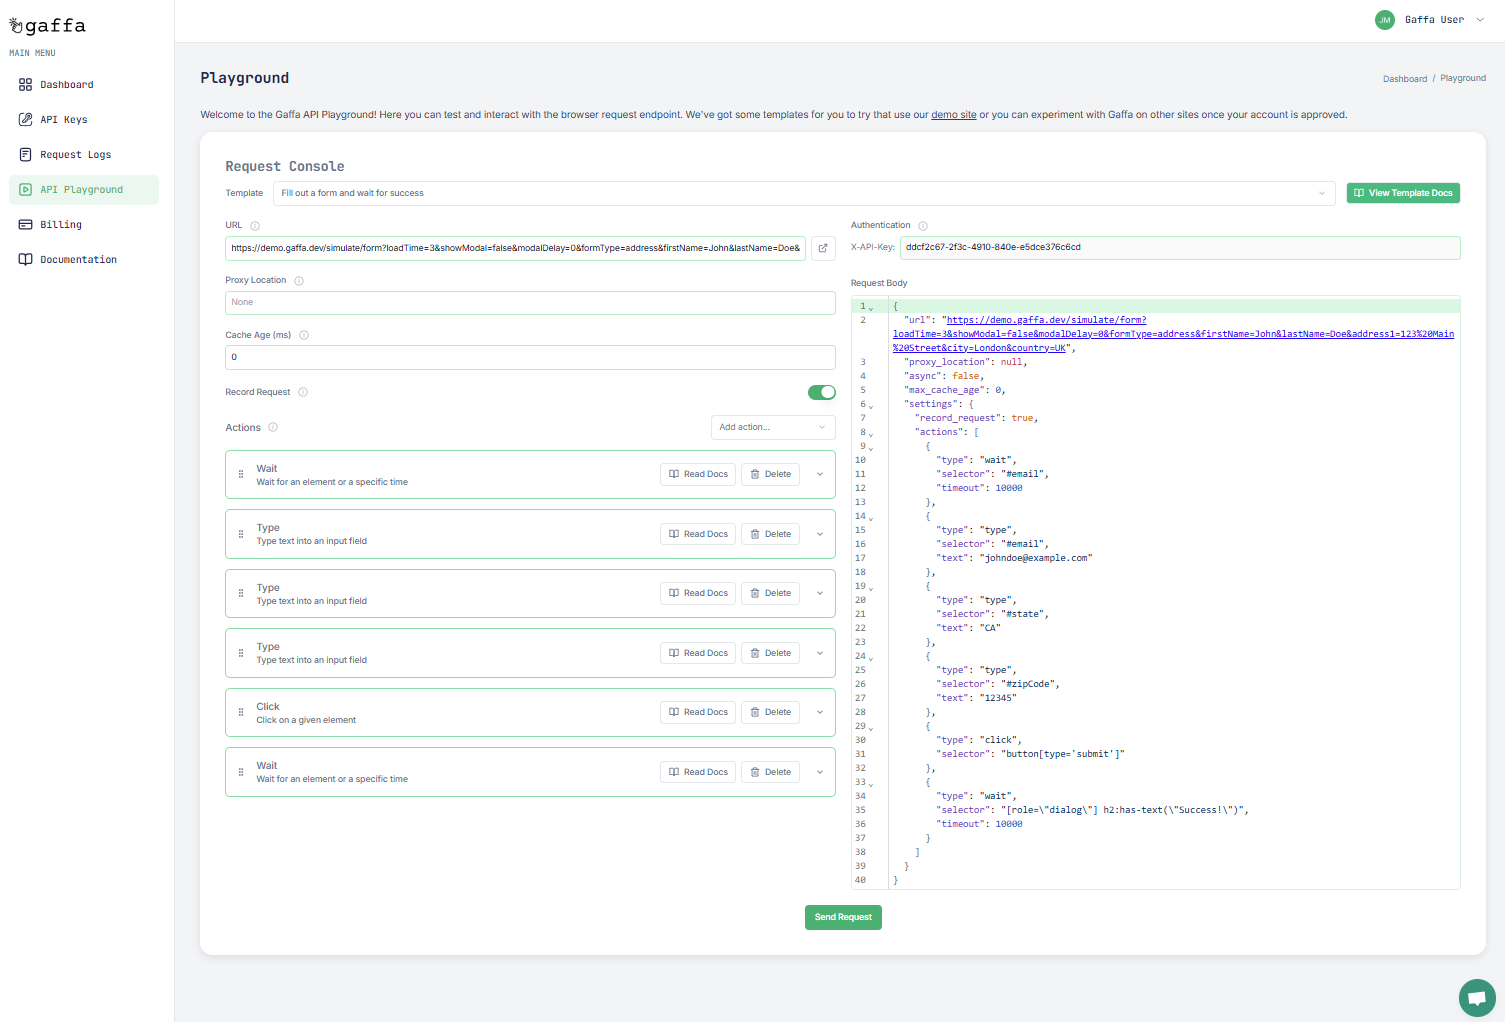The image size is (1505, 1022).
Task: Open the Template dropdown
Action: point(803,193)
